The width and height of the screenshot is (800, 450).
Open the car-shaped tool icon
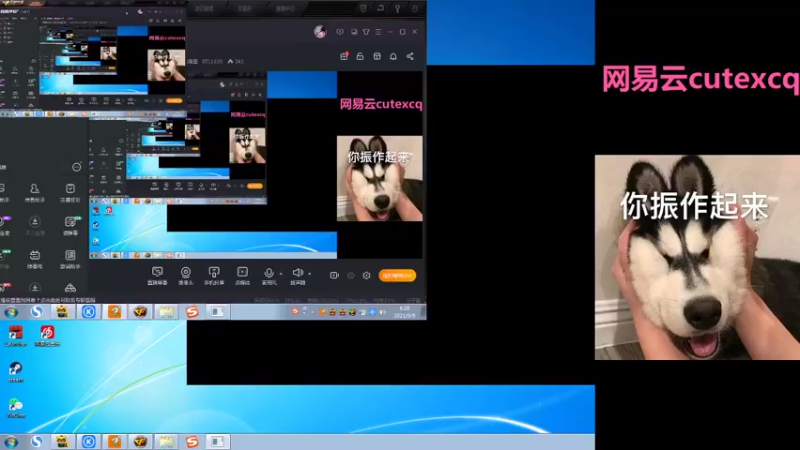click(x=70, y=288)
